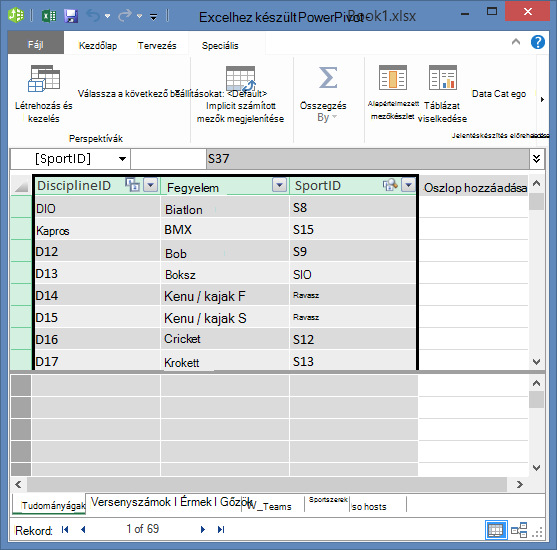Screen dimensions: 557x550
Task: Open the Tervezés ribbon tab
Action: [157, 45]
